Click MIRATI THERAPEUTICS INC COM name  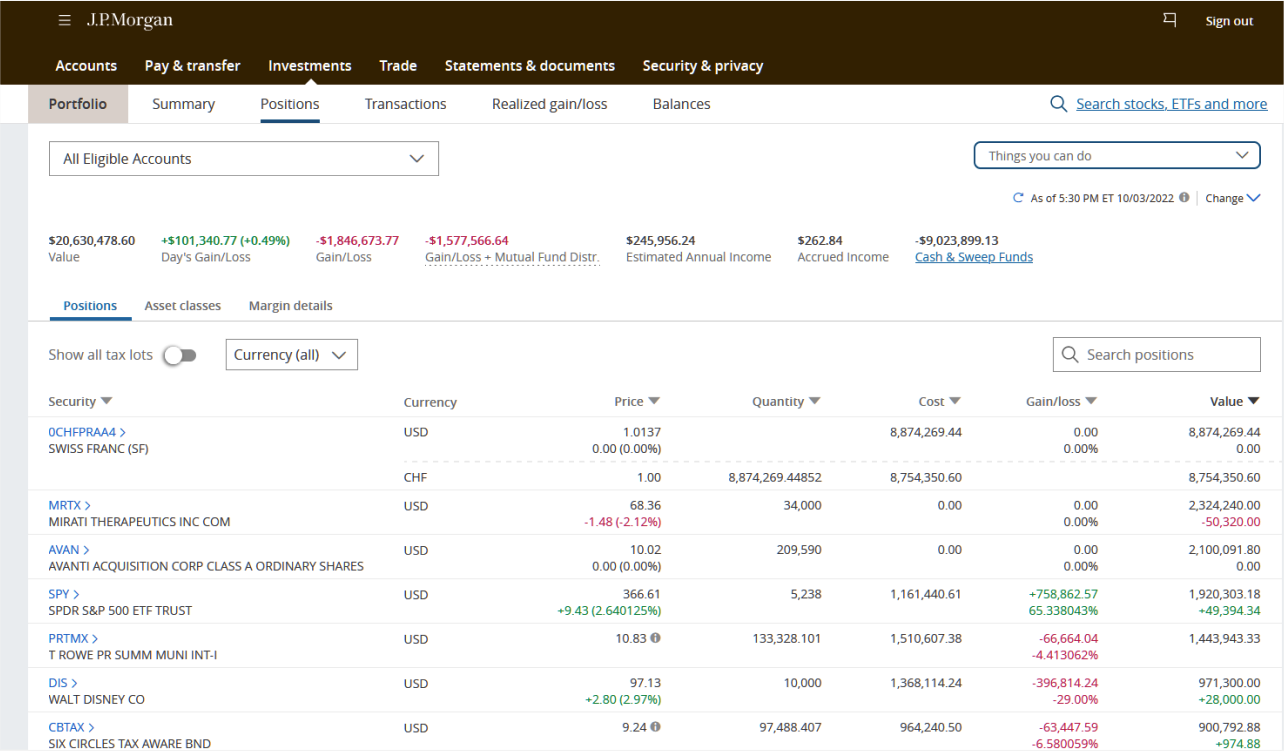[139, 522]
